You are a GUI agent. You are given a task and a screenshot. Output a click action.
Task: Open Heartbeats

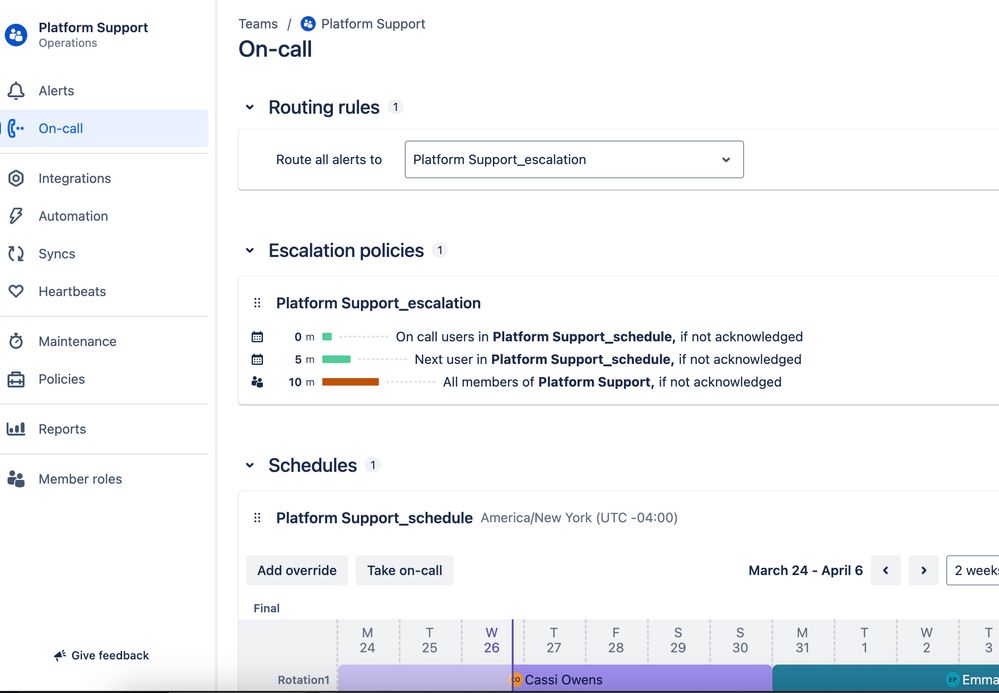(104, 291)
